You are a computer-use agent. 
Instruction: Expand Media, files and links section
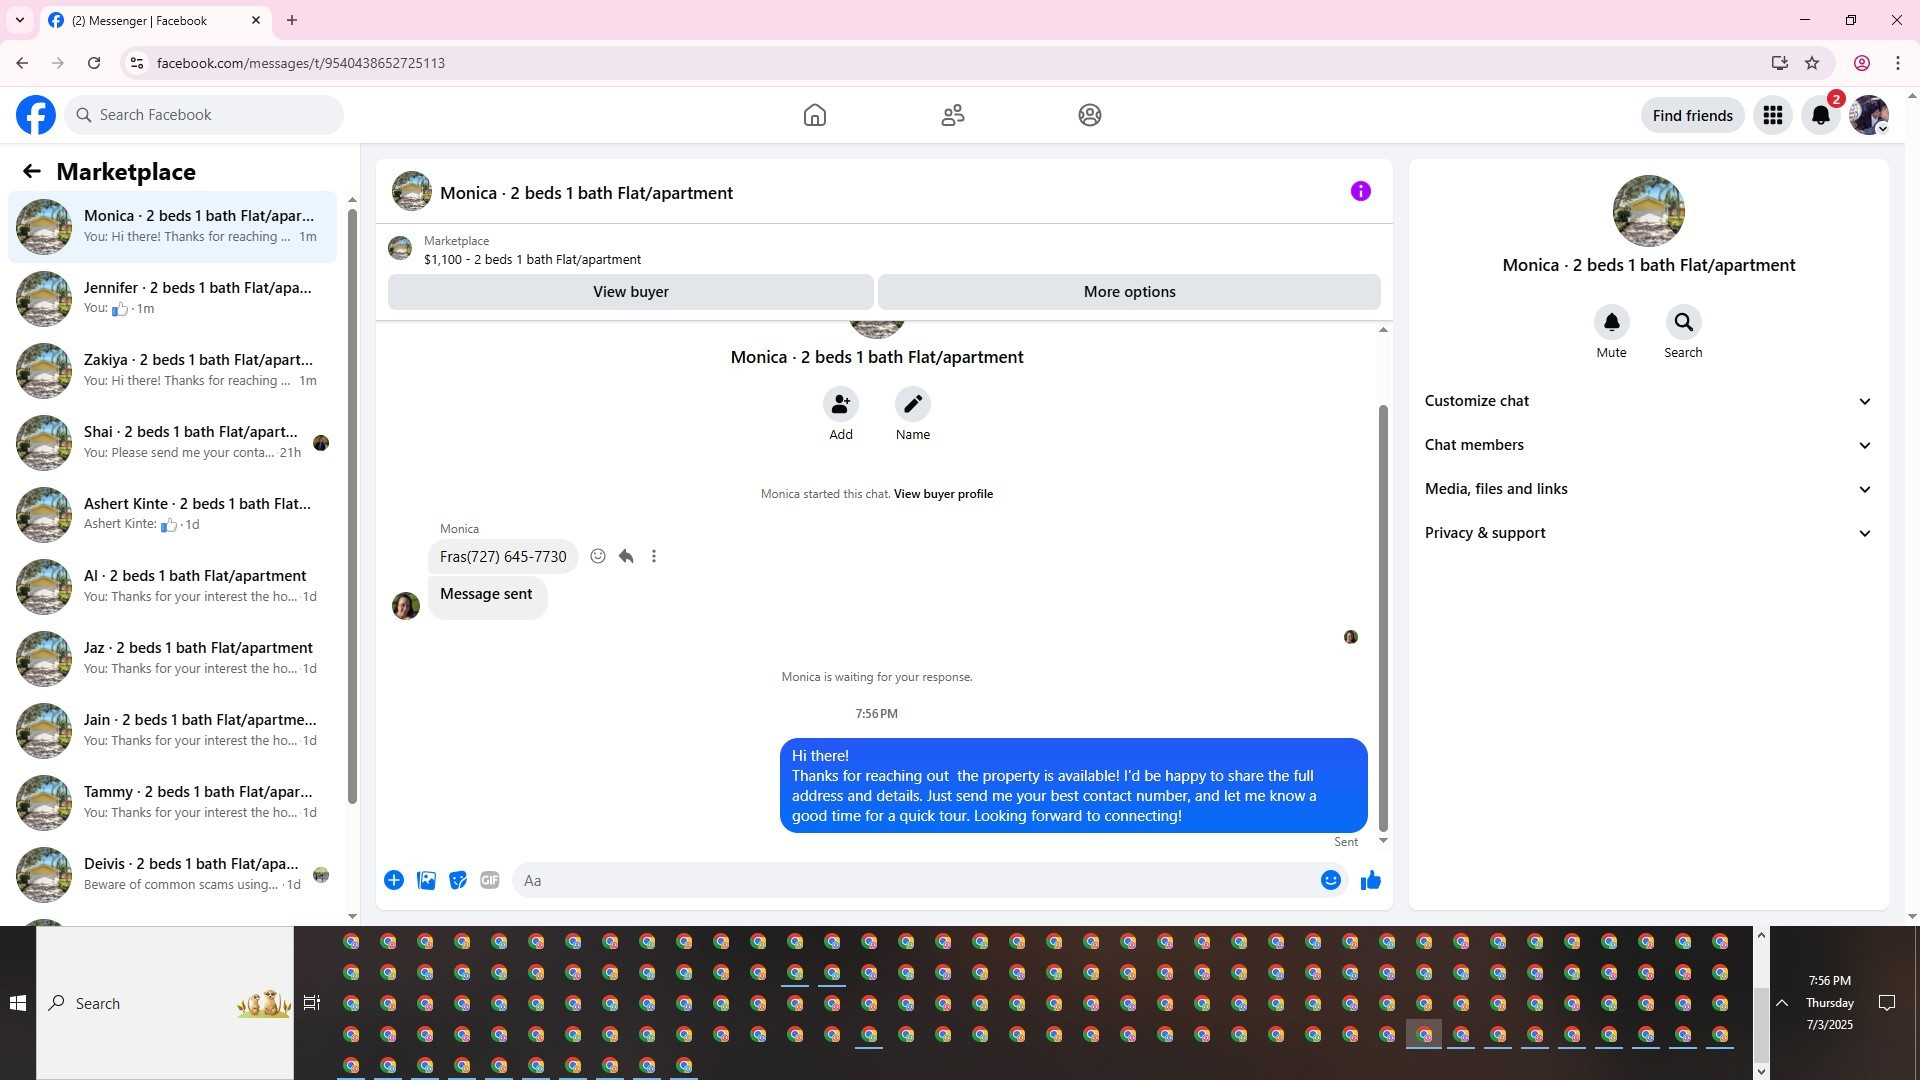(1648, 489)
